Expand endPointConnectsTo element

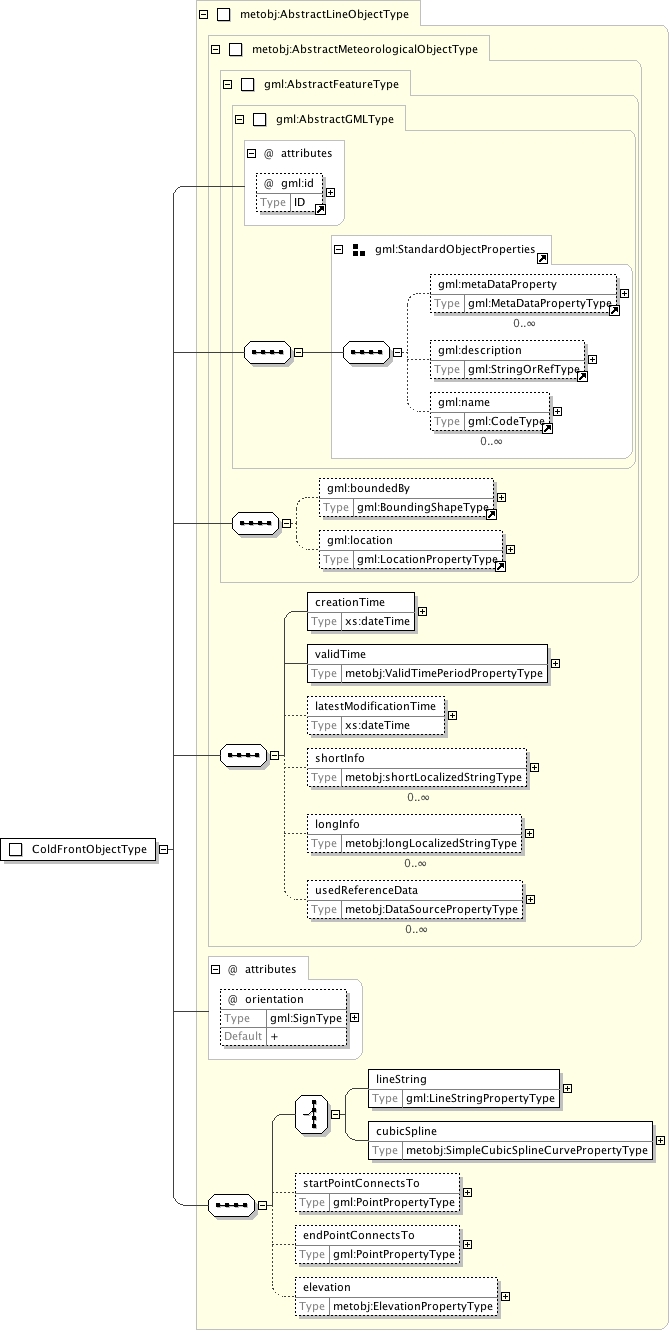pyautogui.click(x=467, y=1244)
